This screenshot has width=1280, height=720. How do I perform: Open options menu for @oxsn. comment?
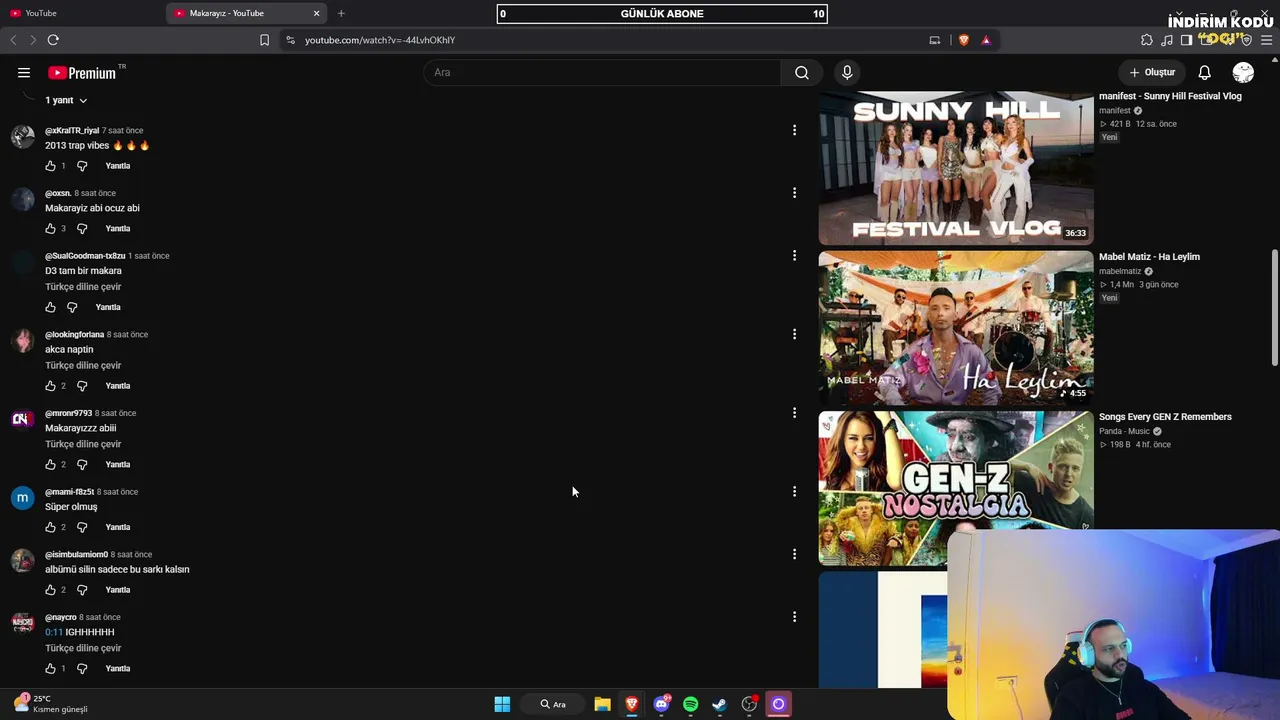(794, 193)
